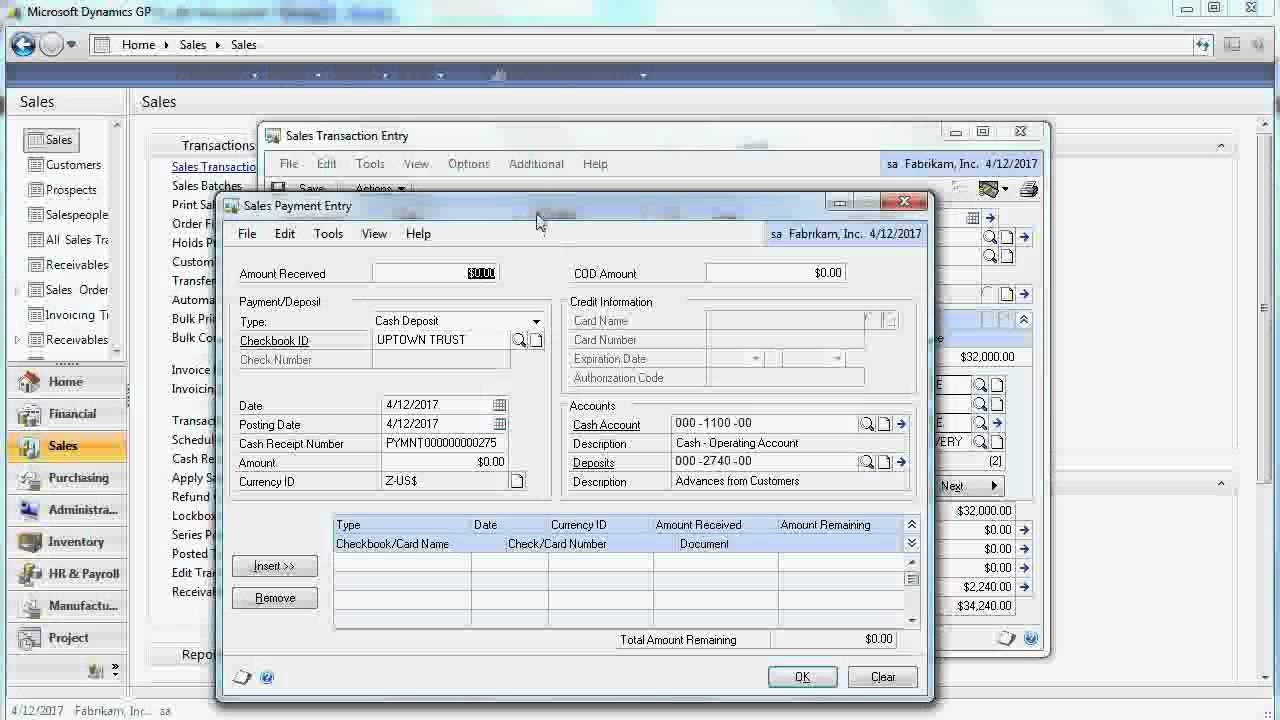
Task: Click the Next button in Sales Transaction Entry
Action: [968, 486]
